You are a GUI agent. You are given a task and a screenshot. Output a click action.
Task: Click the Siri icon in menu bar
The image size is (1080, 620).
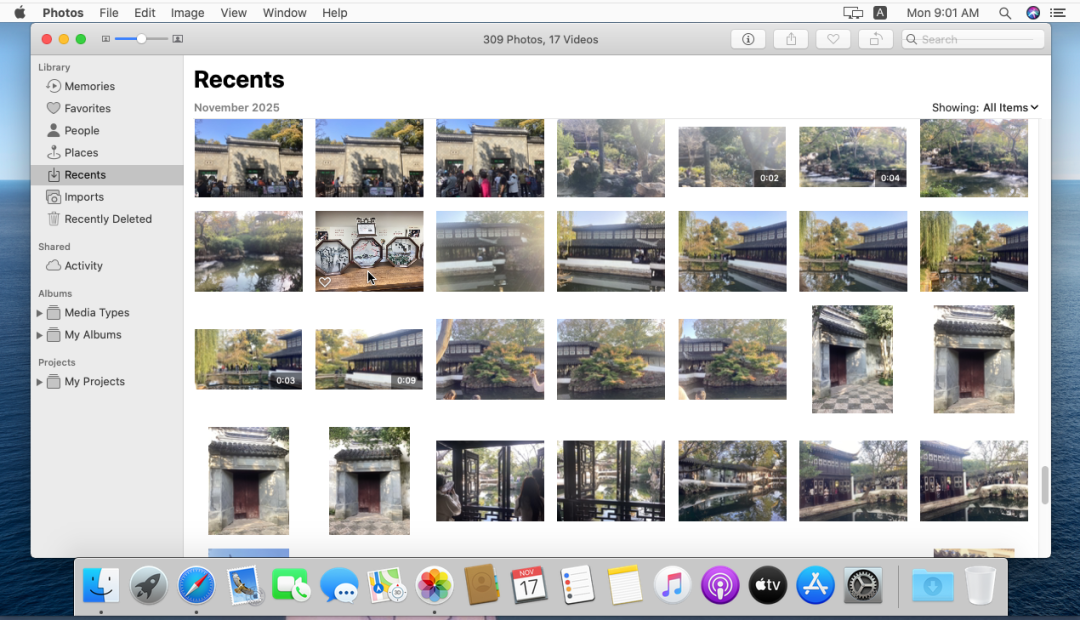pyautogui.click(x=1033, y=12)
